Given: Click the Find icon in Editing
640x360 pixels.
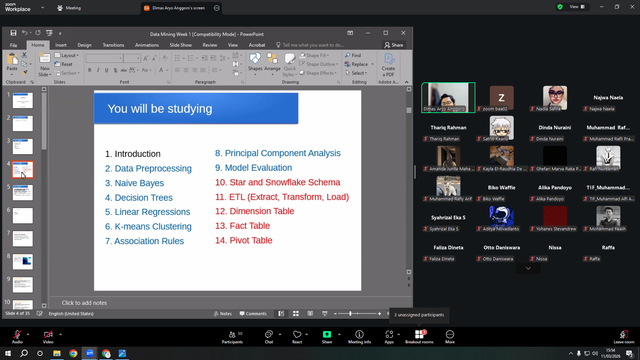Looking at the screenshot, I should tap(353, 56).
